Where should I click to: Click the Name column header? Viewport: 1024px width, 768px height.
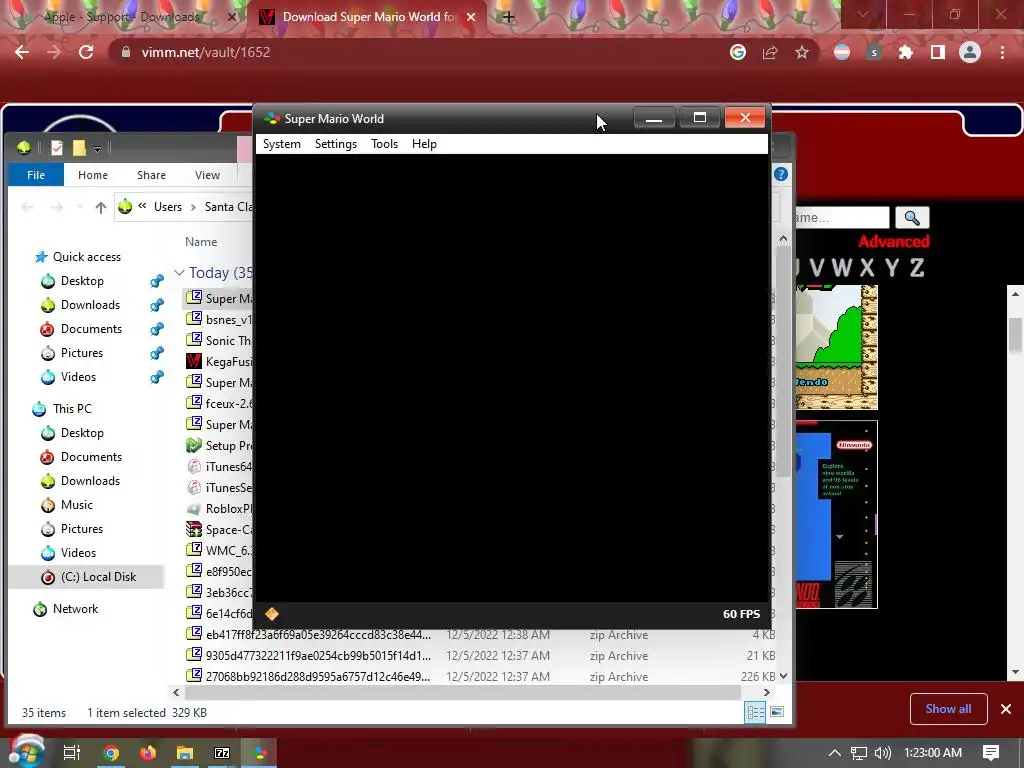[x=201, y=242]
